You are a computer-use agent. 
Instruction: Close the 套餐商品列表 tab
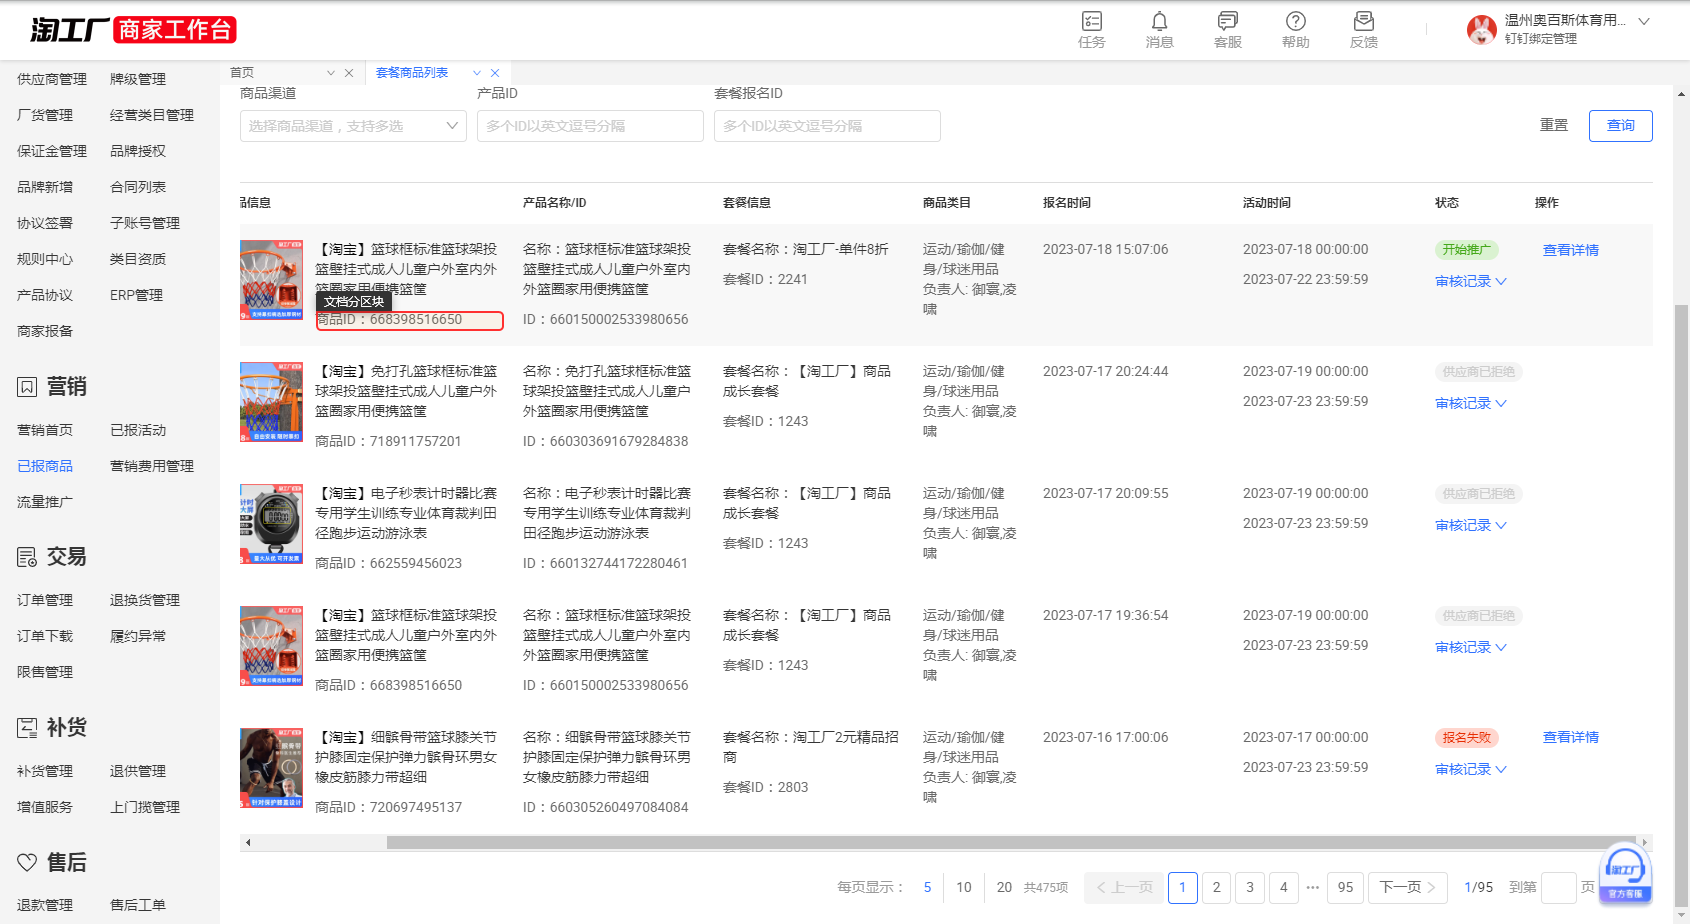click(x=495, y=73)
